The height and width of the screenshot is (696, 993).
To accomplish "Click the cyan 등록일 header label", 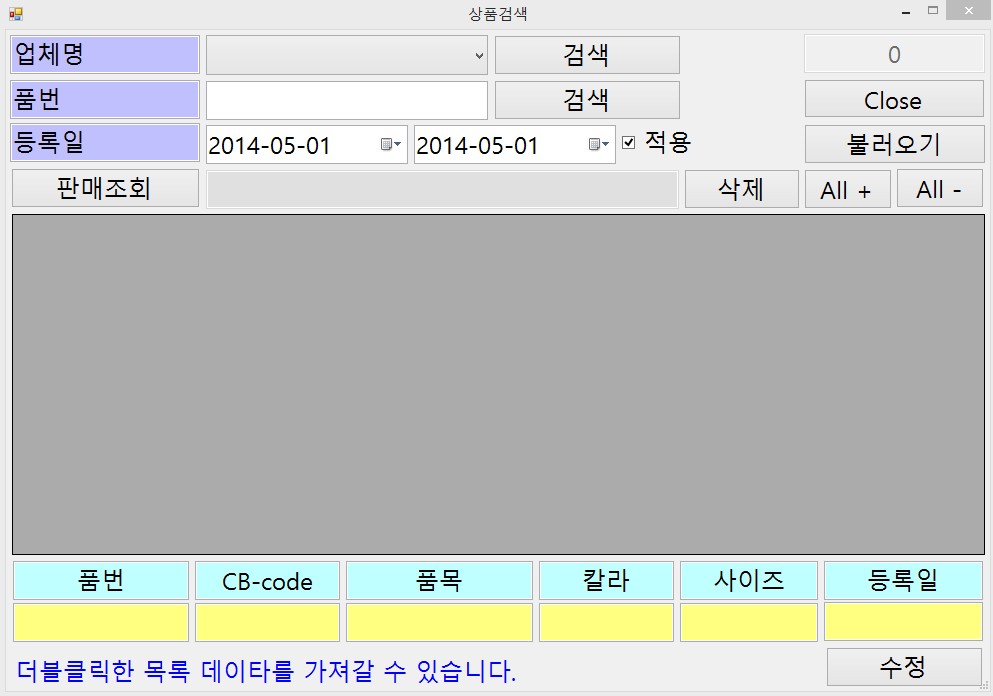I will point(903,580).
